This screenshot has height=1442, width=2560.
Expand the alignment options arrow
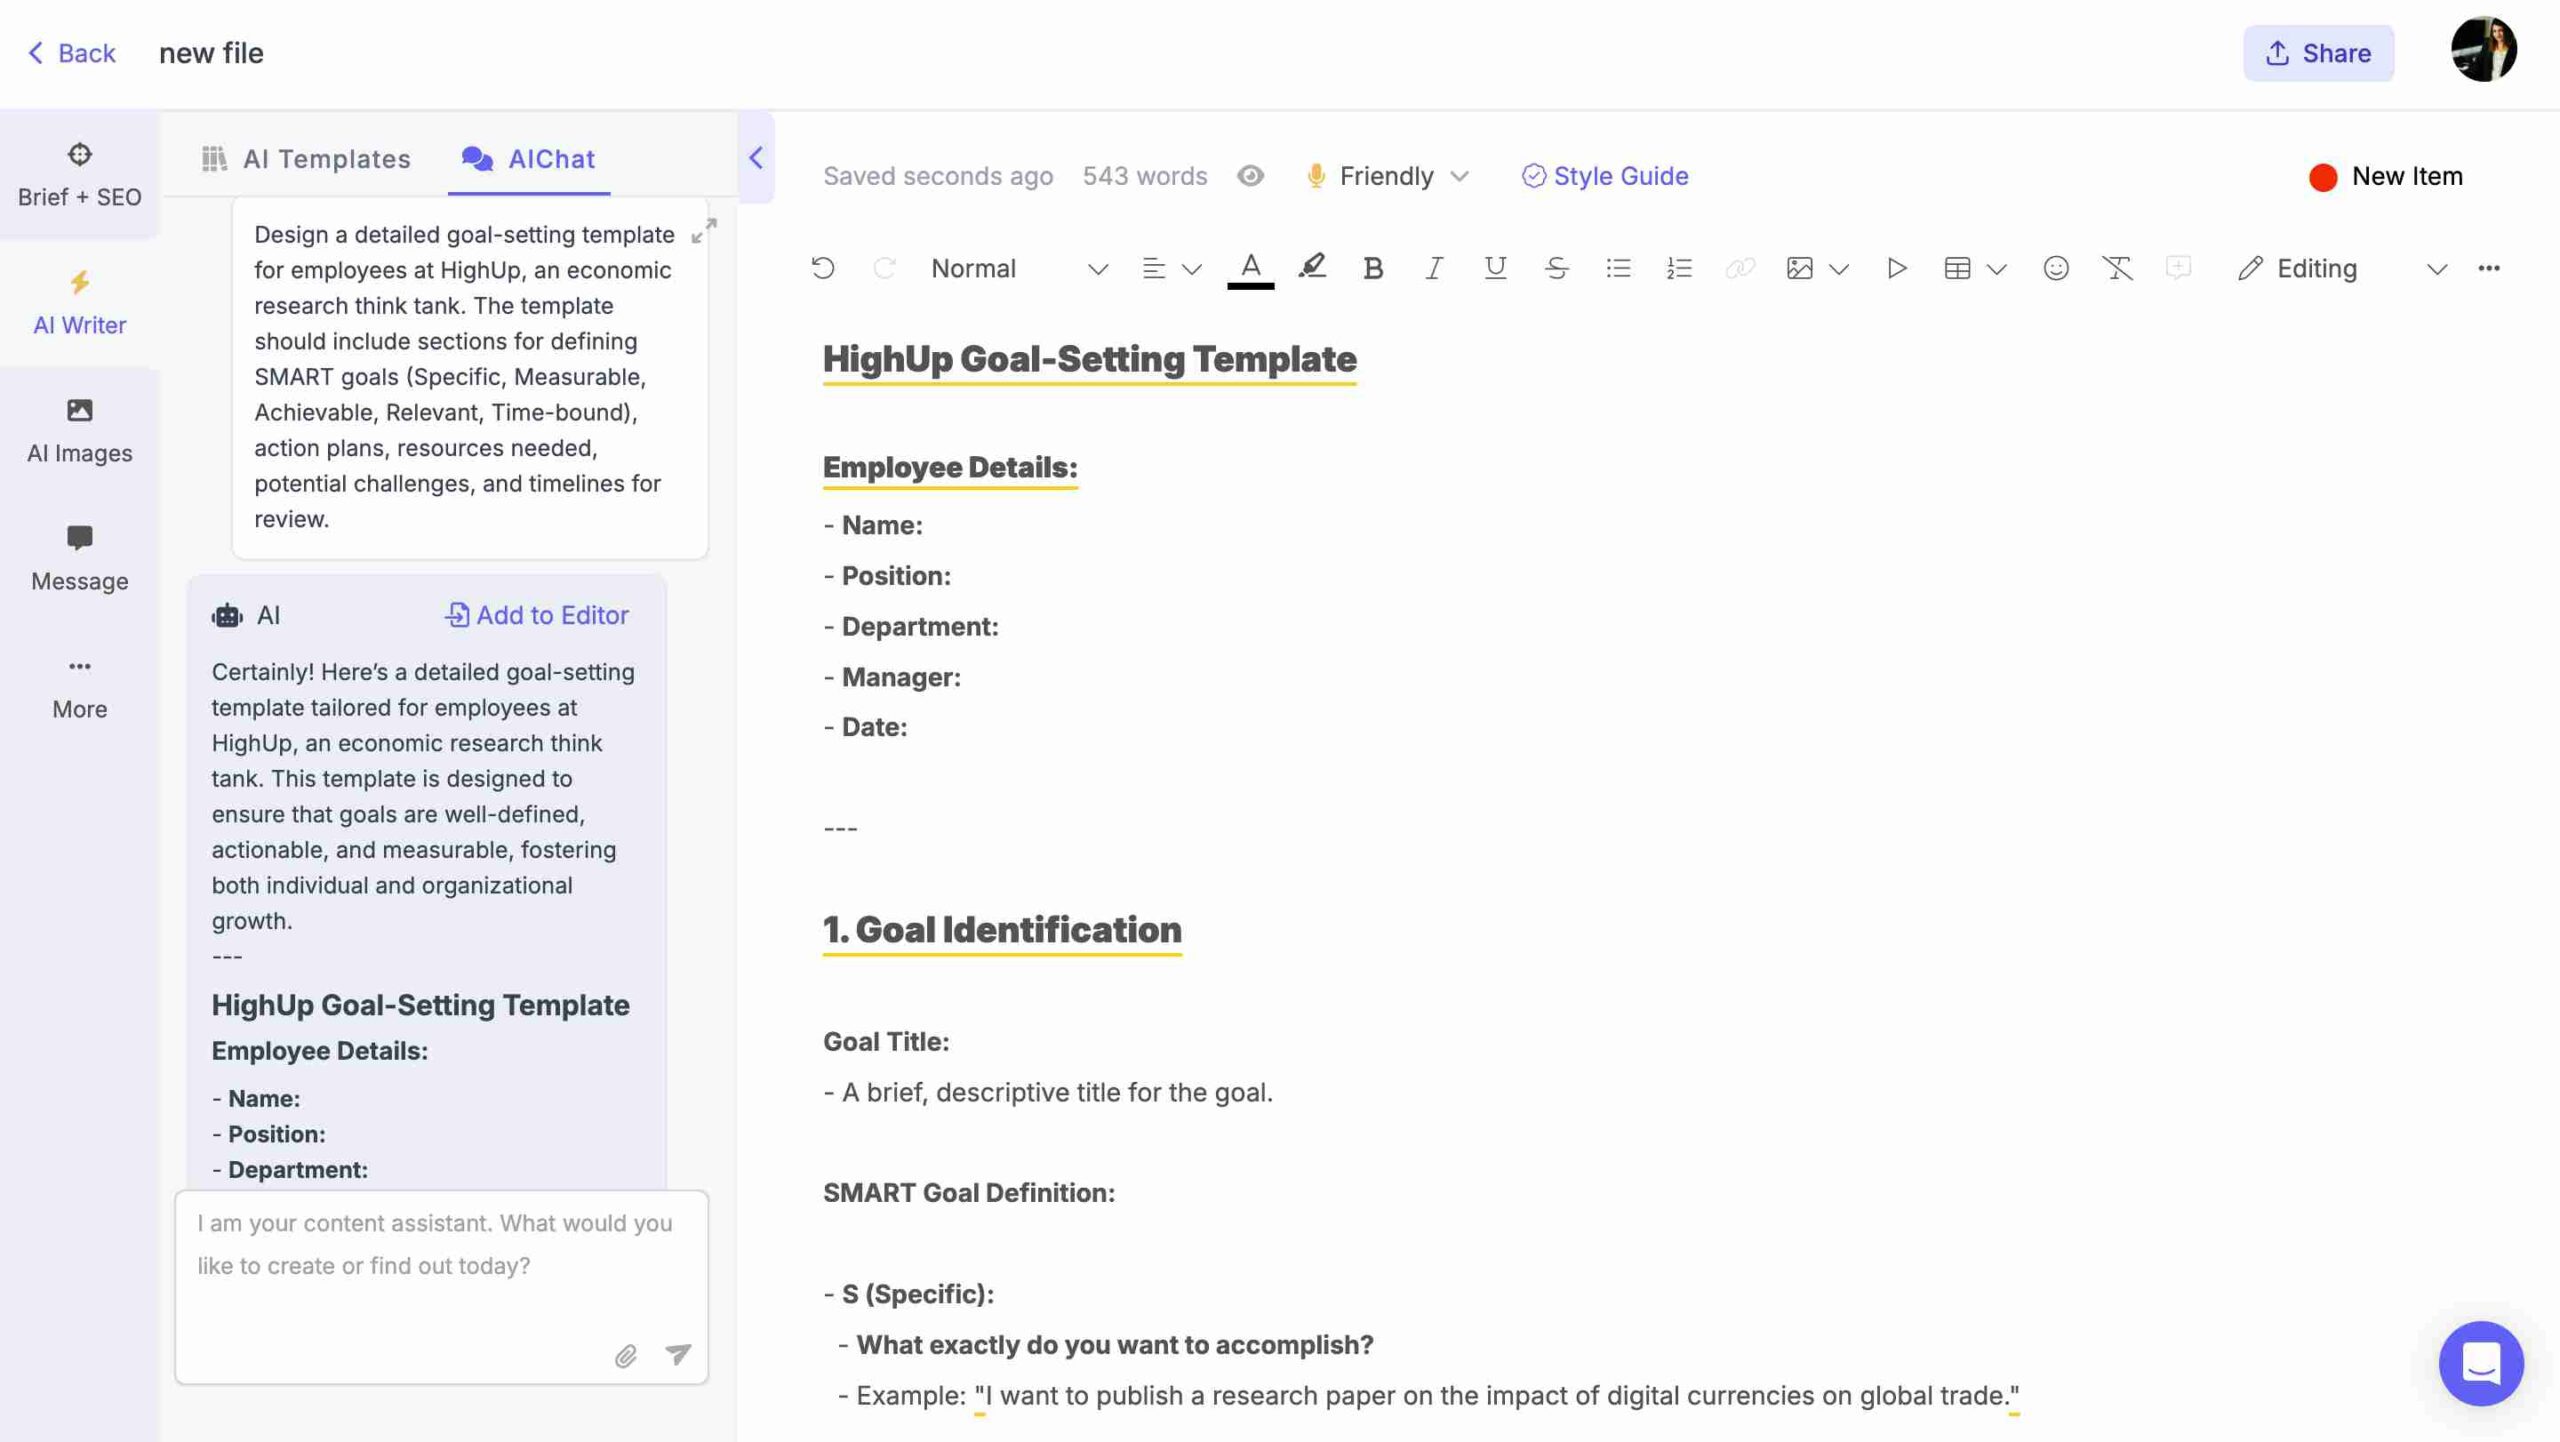[1191, 269]
